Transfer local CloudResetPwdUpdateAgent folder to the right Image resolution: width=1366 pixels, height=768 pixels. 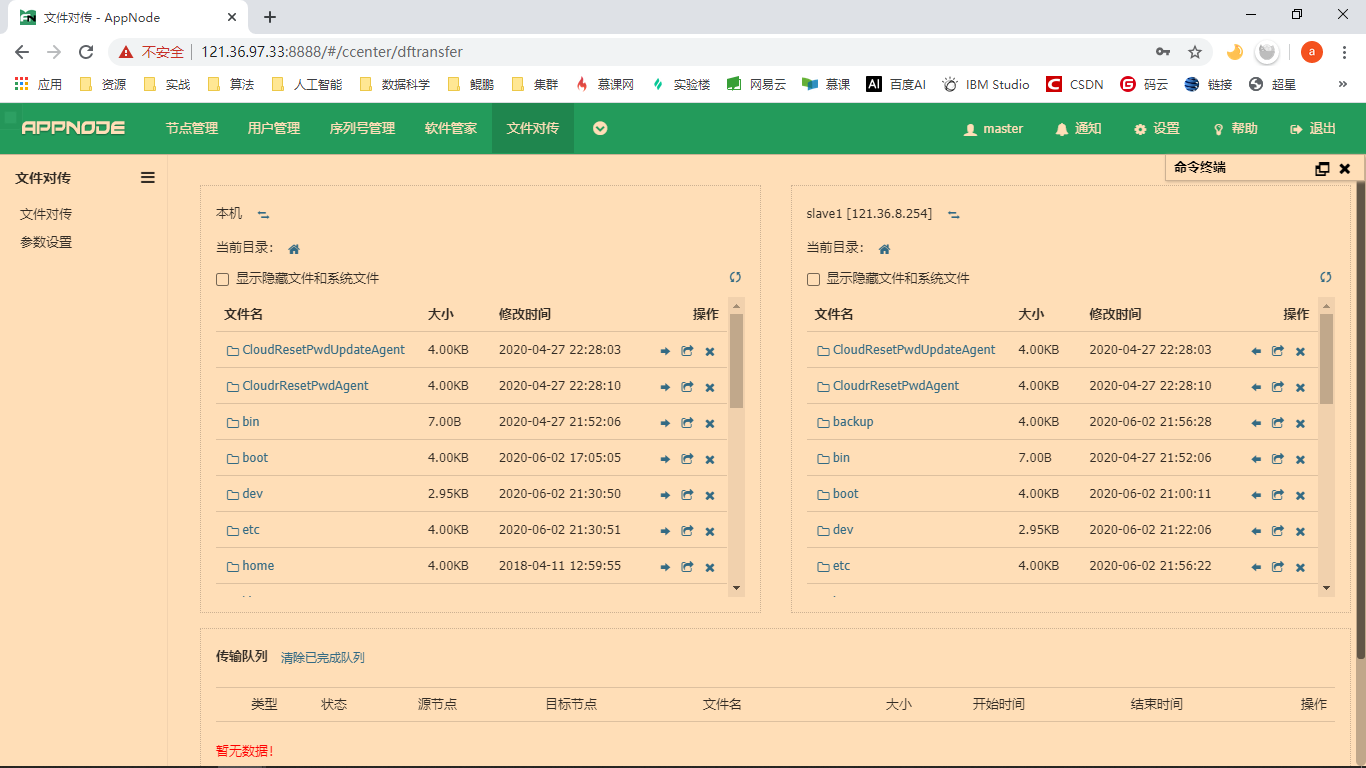click(x=665, y=351)
